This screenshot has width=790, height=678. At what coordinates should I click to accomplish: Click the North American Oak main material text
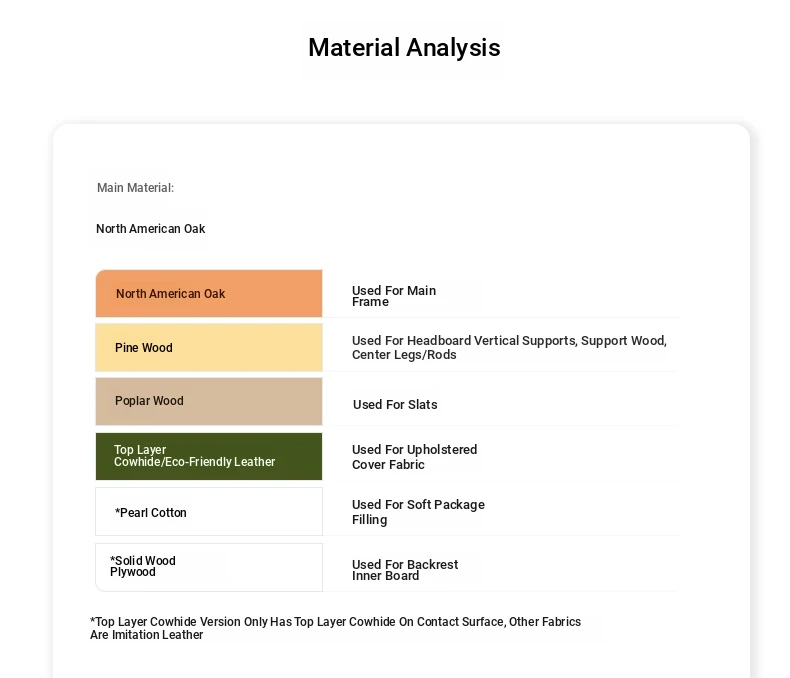pyautogui.click(x=151, y=229)
